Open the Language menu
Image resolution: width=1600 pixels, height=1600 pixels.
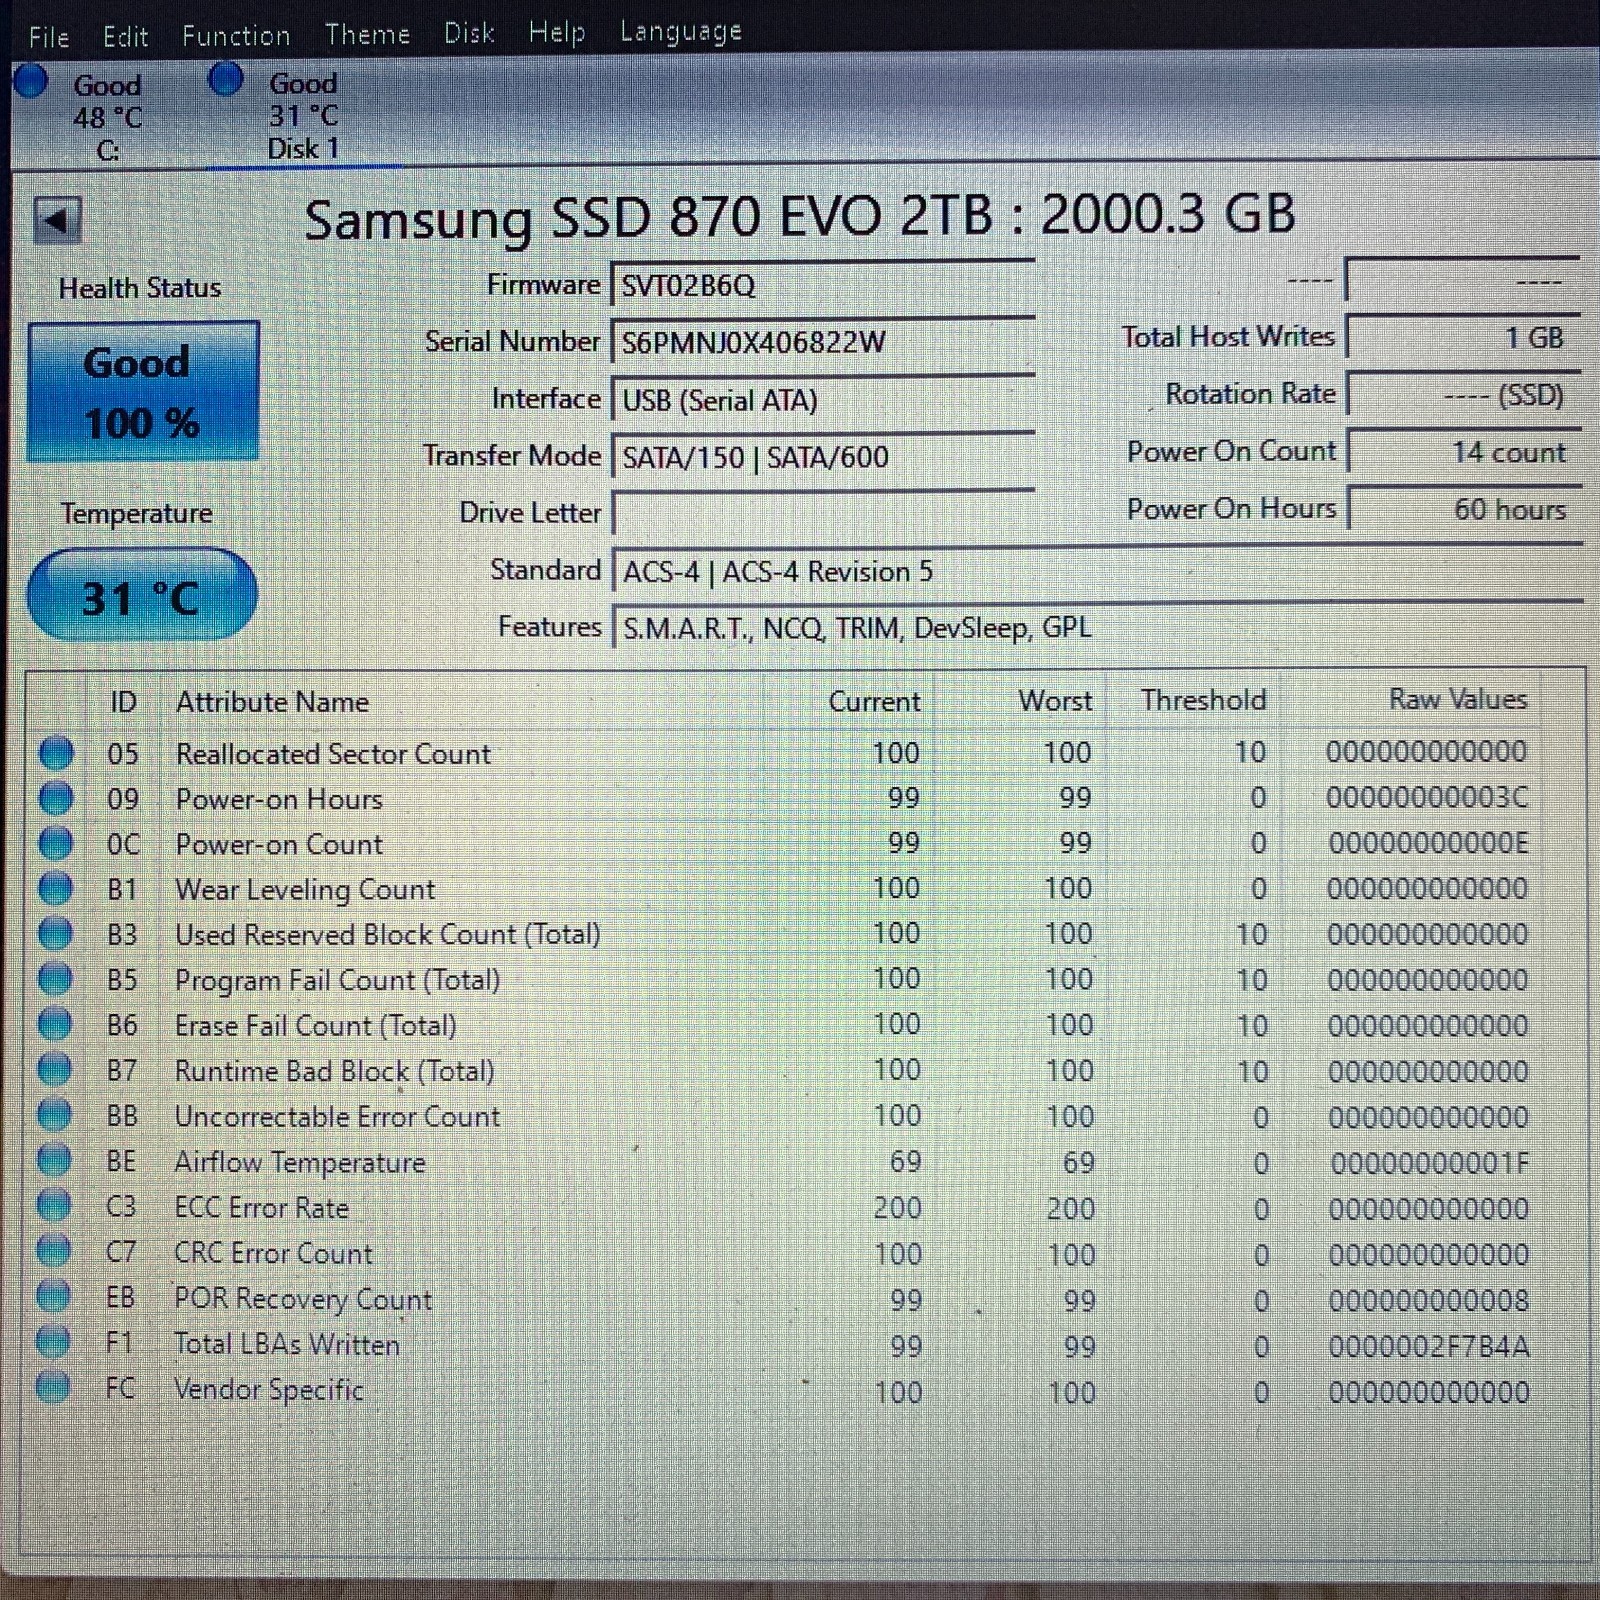tap(681, 32)
